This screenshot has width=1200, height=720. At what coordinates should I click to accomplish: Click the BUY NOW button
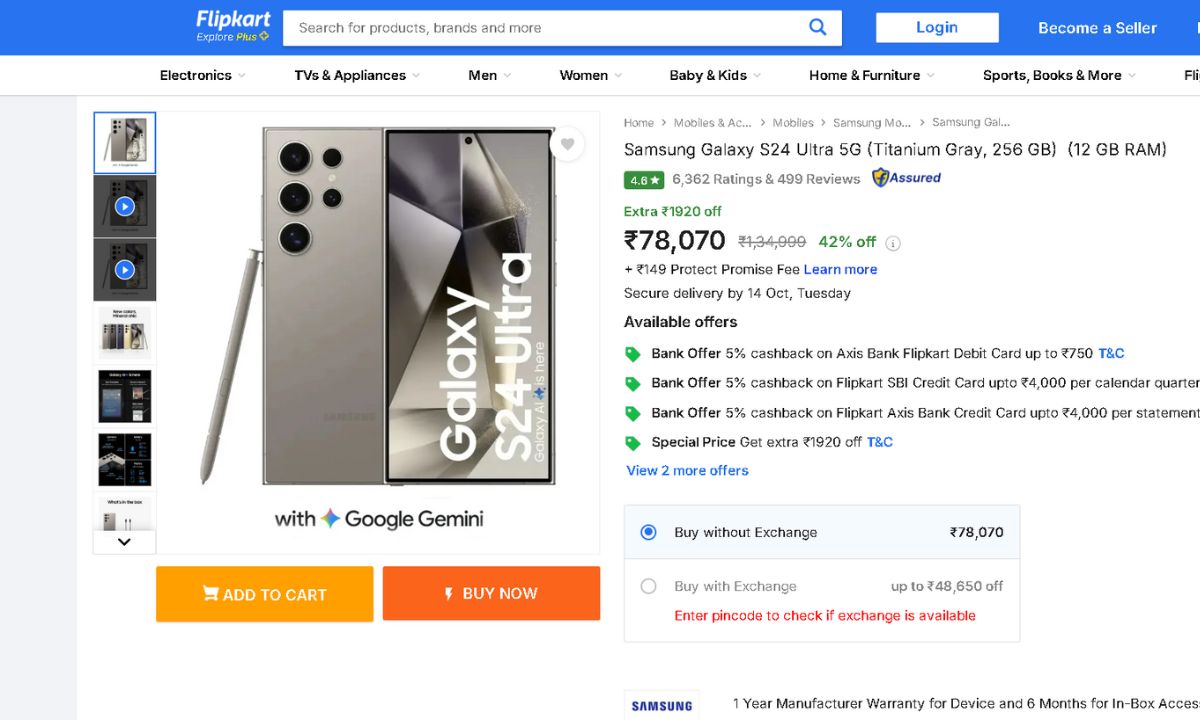click(491, 593)
